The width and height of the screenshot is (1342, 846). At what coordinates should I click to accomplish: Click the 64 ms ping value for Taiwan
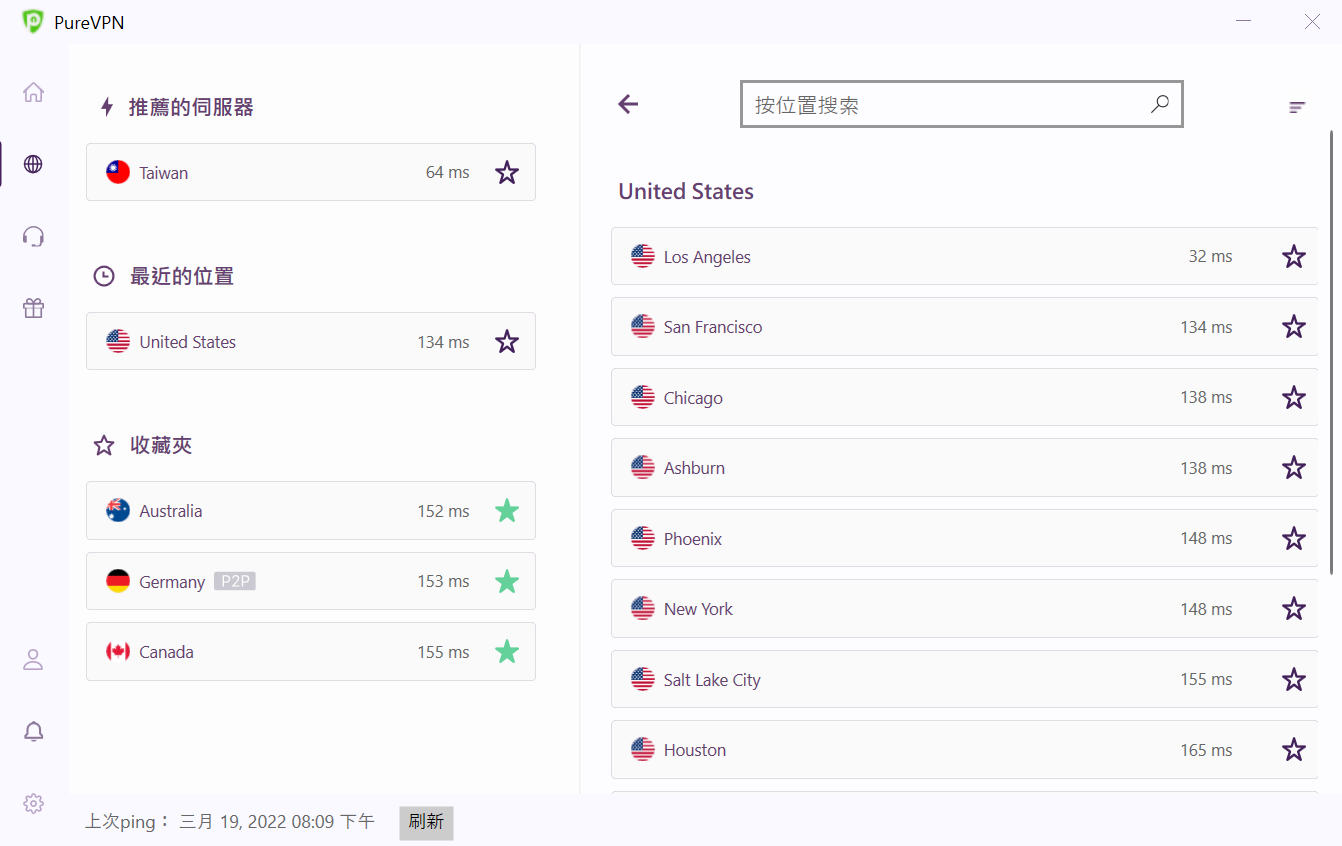[x=447, y=173]
